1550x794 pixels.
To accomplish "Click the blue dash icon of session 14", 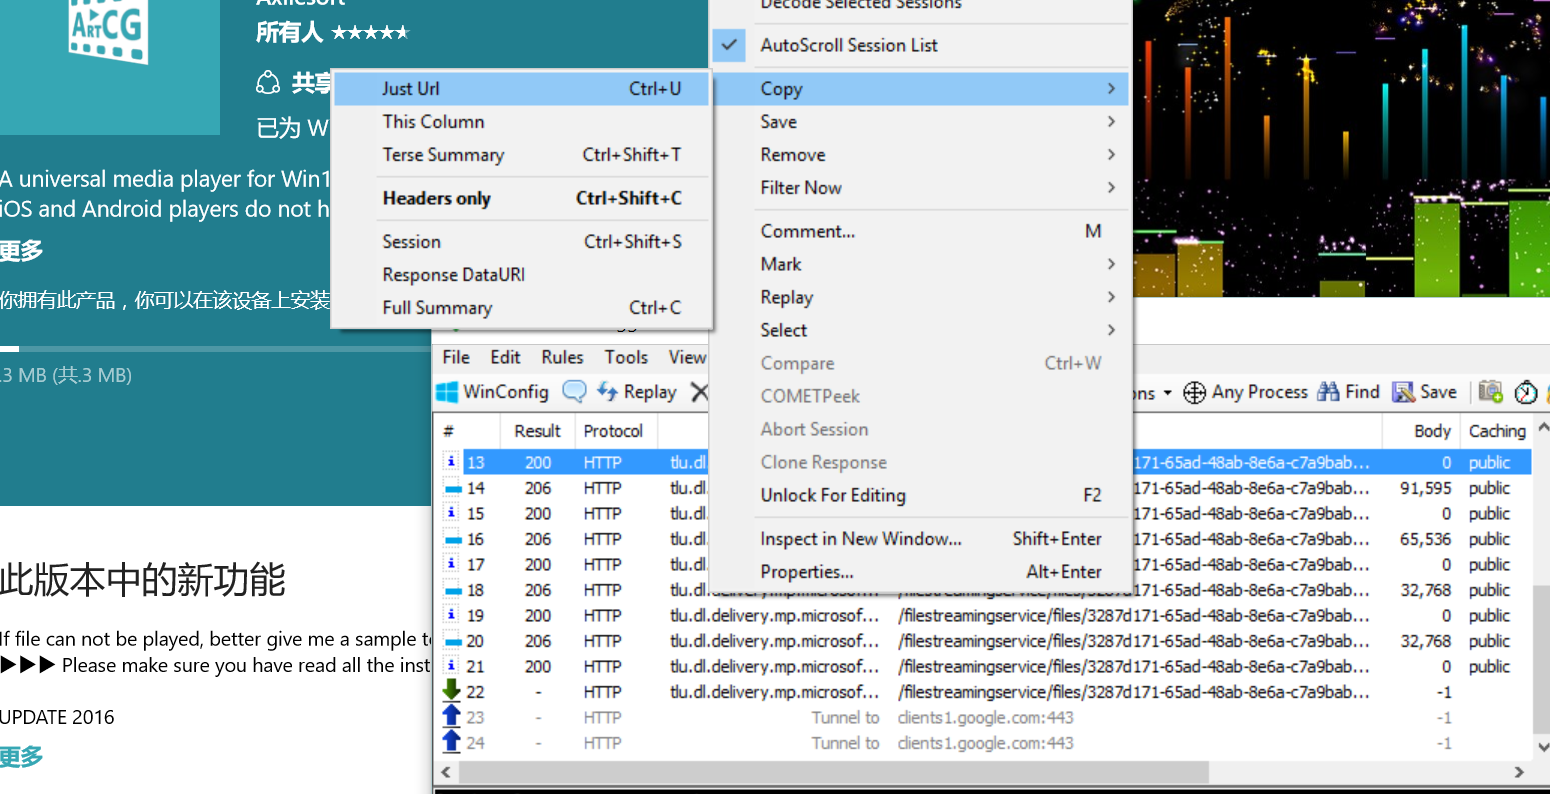I will tap(451, 488).
